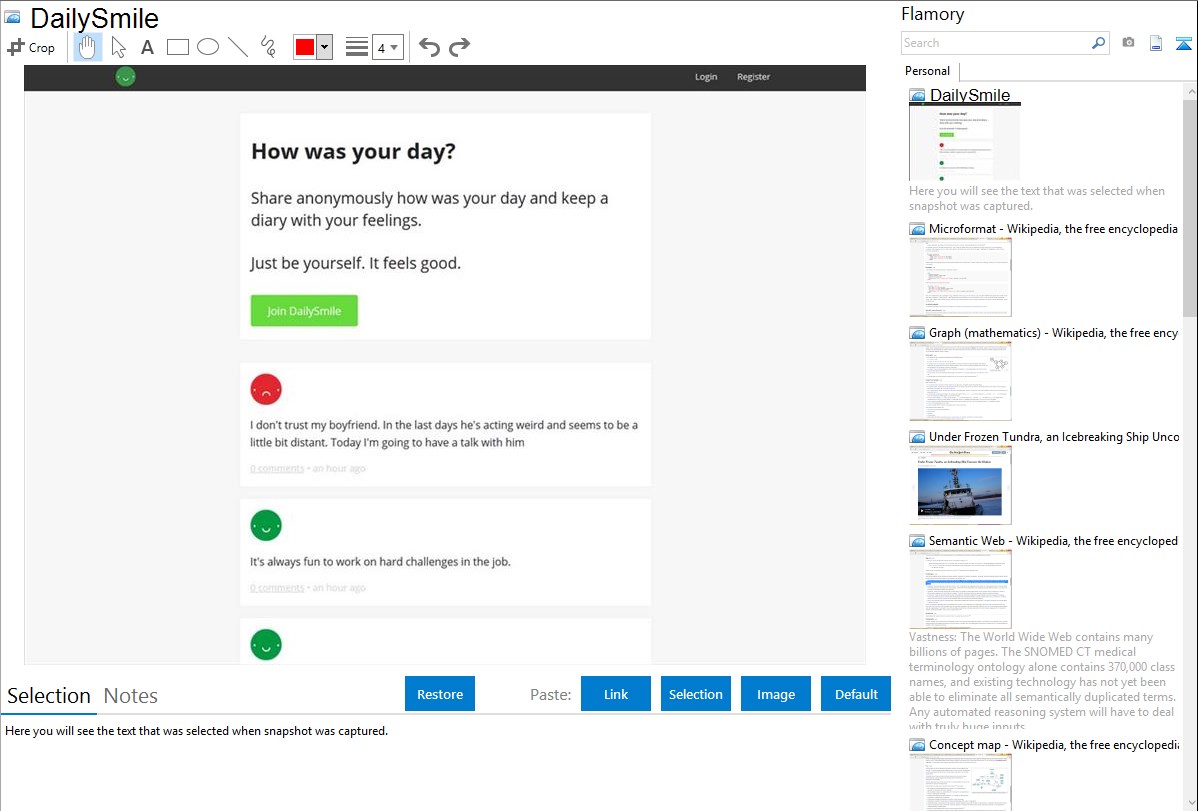Pick the rectangle shape tool
The height and width of the screenshot is (811, 1198).
tap(177, 47)
